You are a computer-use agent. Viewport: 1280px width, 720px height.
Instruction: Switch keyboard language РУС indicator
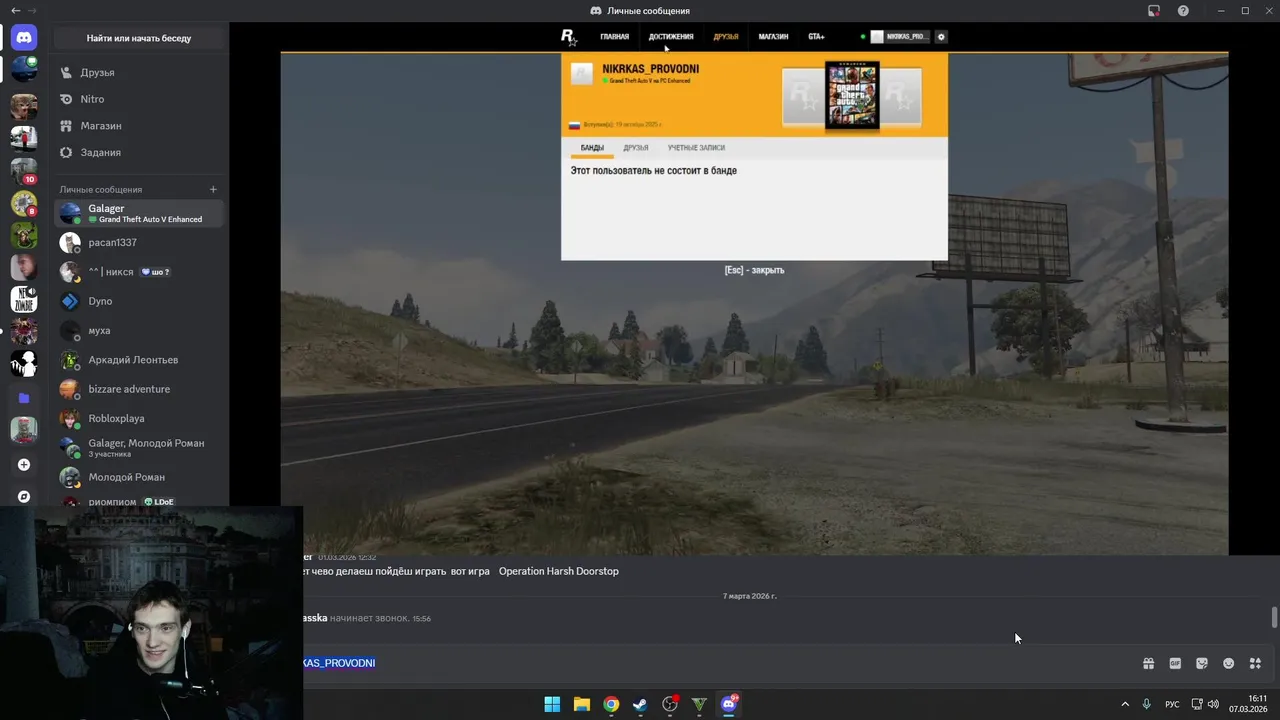(1172, 704)
